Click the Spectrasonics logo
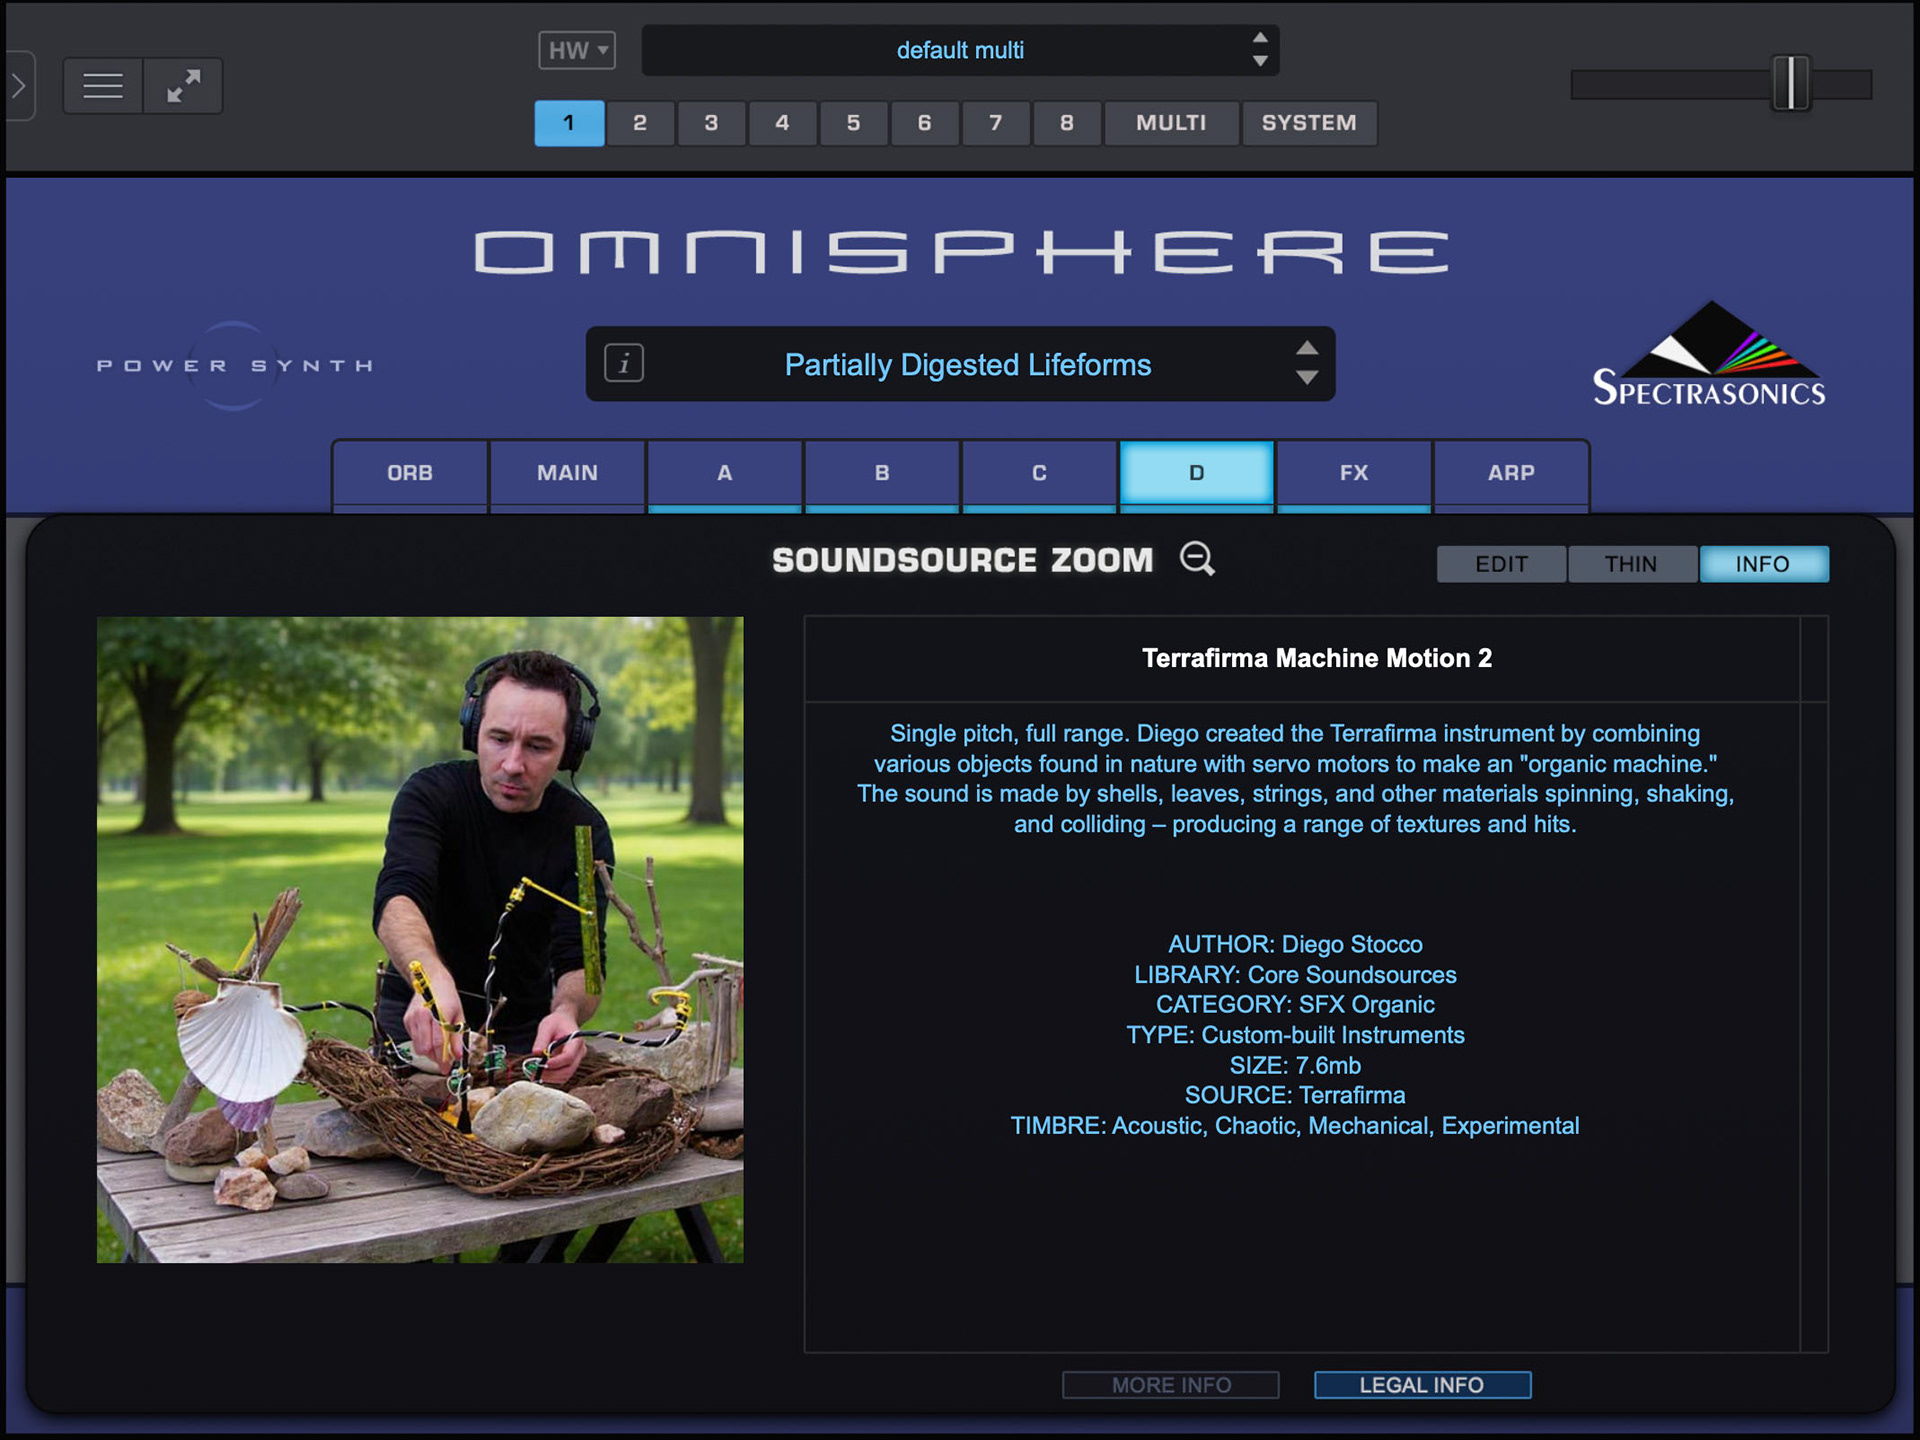 click(1708, 357)
